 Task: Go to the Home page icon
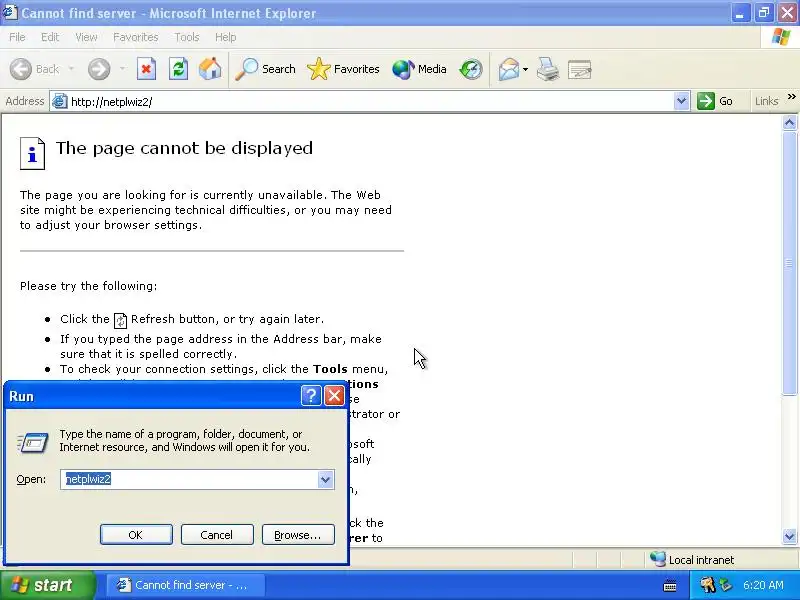[x=210, y=69]
